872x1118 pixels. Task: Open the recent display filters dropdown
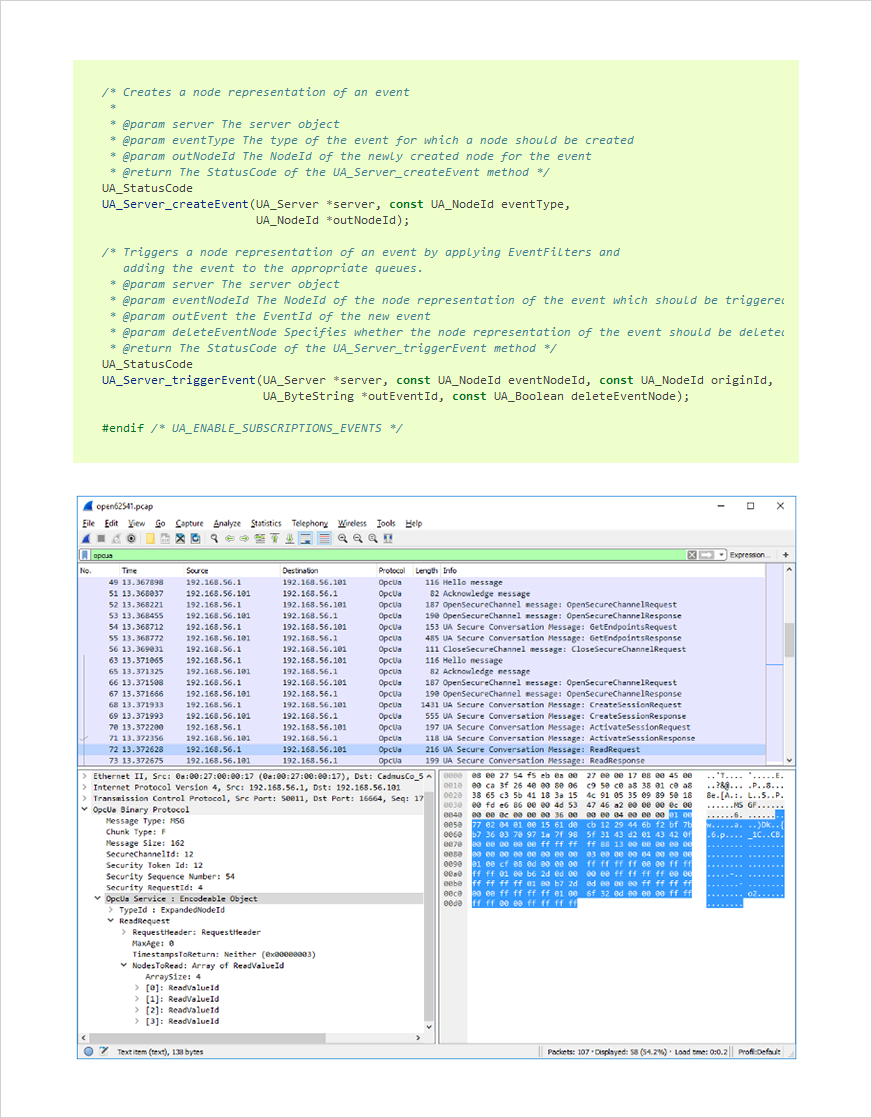(722, 555)
